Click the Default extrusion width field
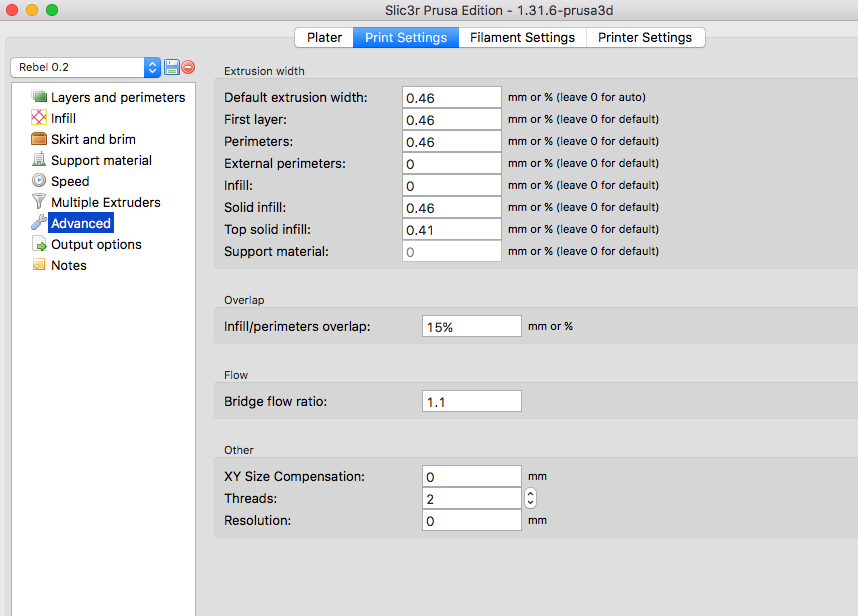Image resolution: width=858 pixels, height=616 pixels. [451, 97]
